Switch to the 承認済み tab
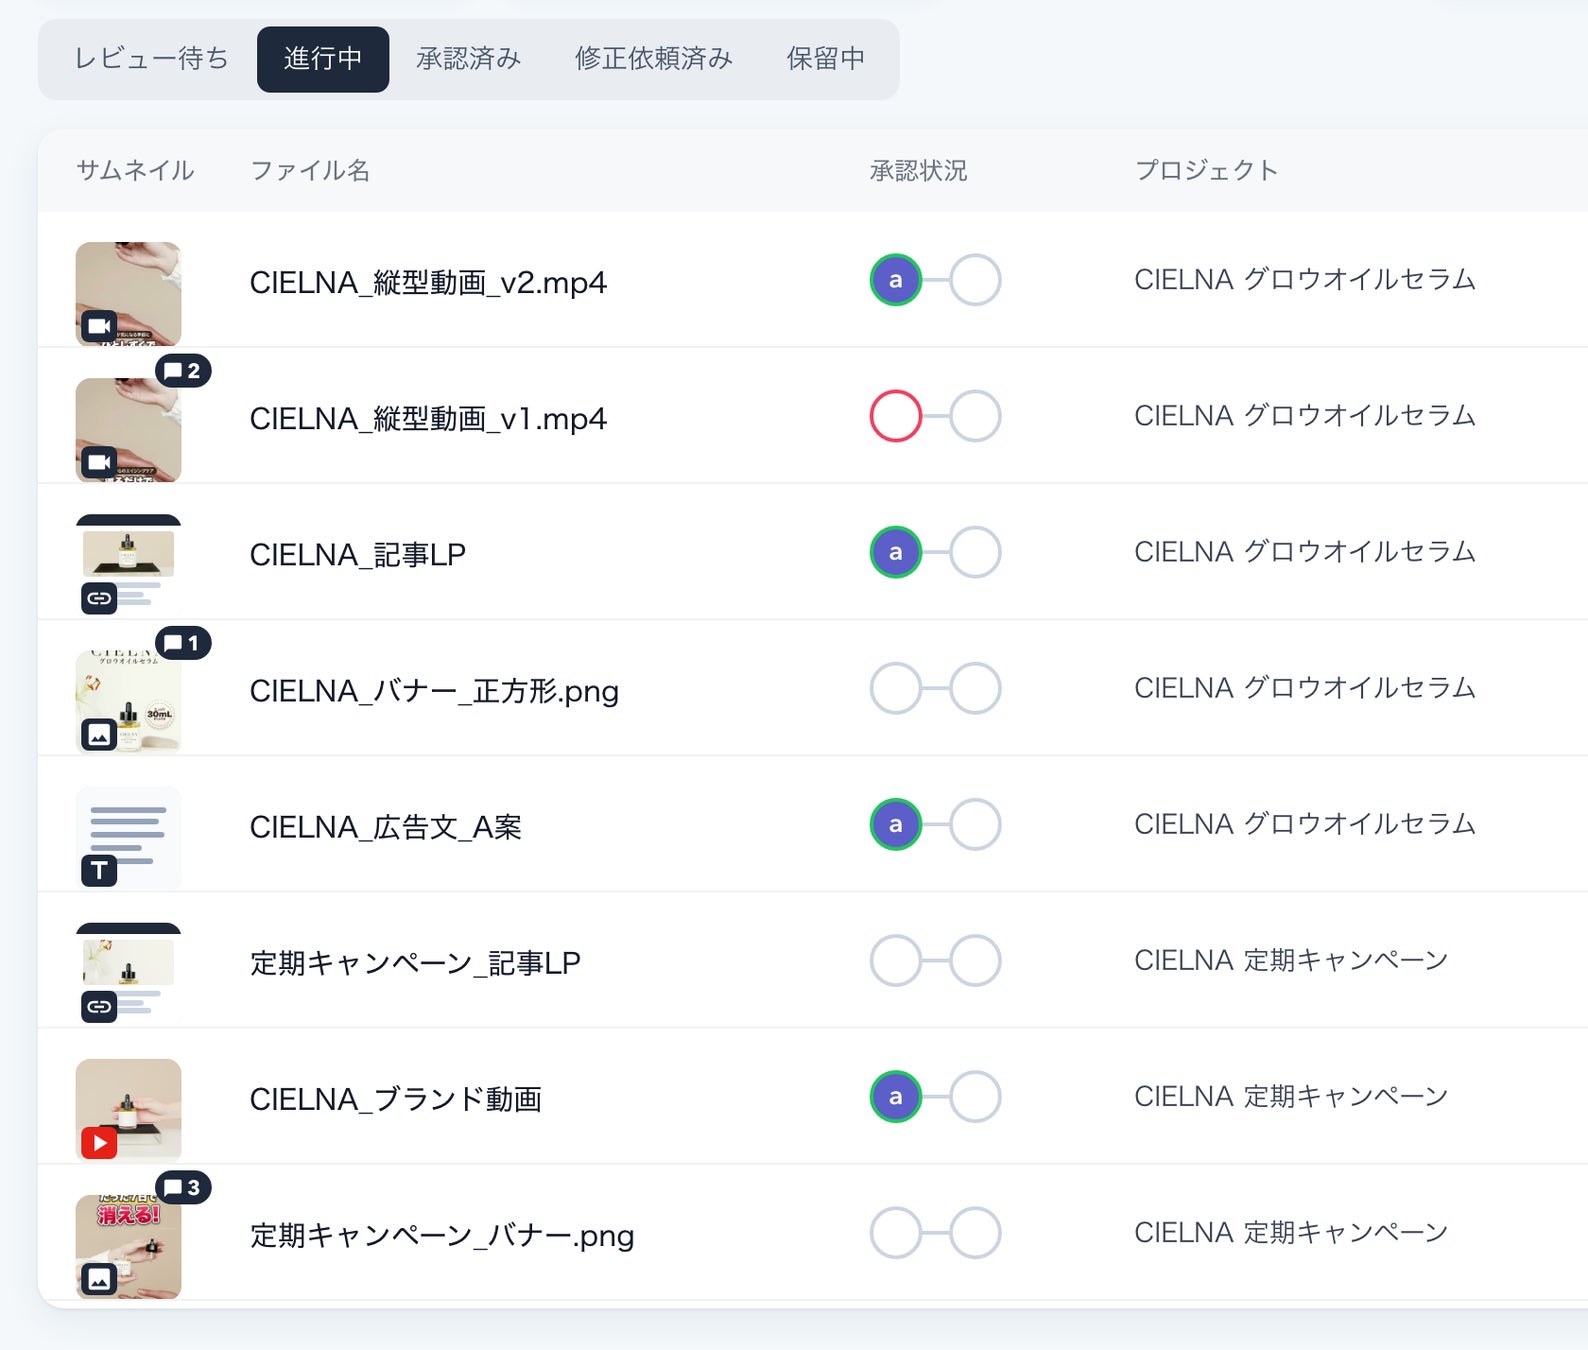 click(469, 59)
